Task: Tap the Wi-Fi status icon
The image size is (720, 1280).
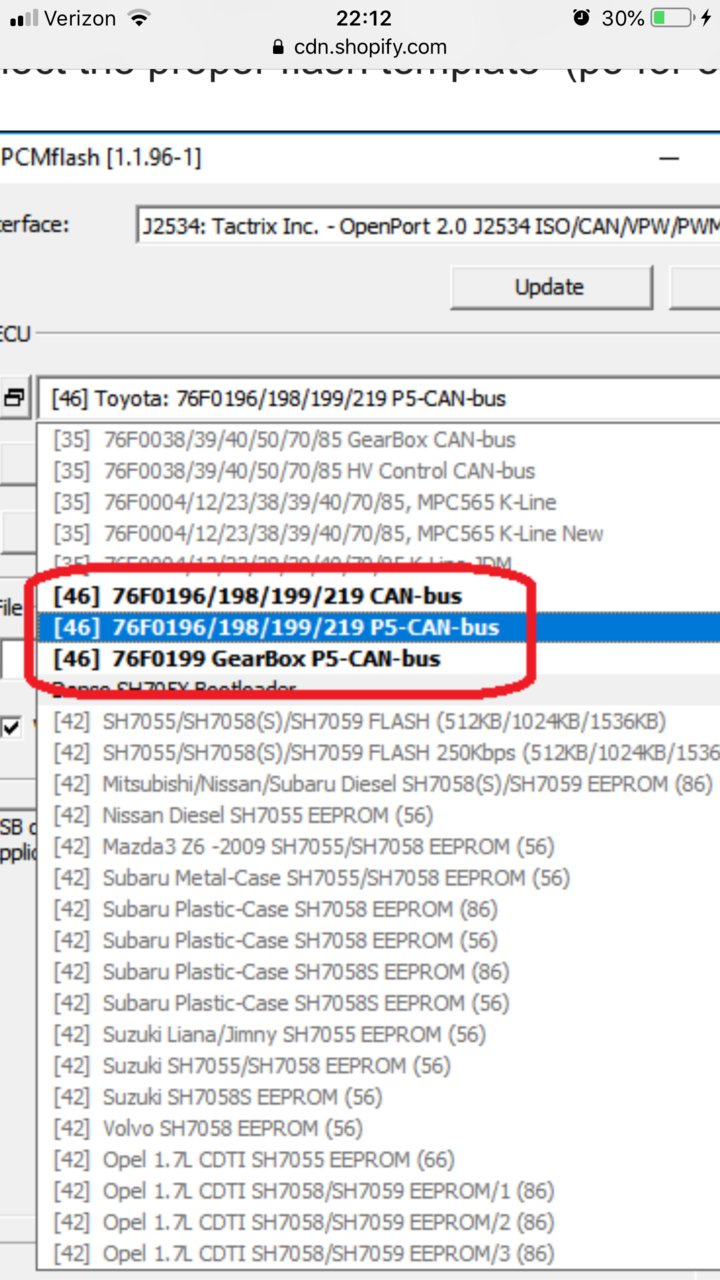Action: pos(140,18)
